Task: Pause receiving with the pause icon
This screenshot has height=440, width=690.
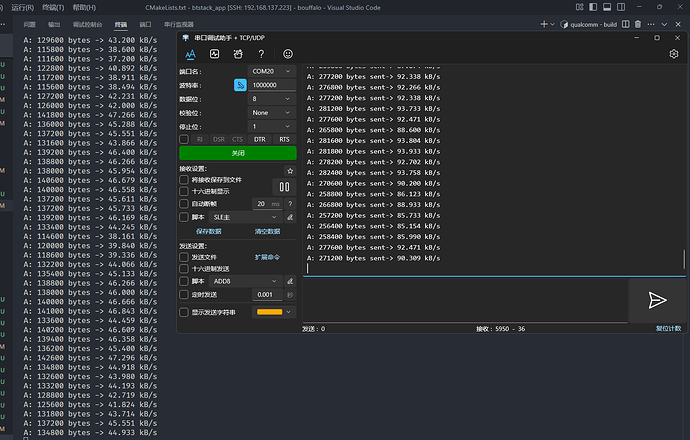Action: coord(284,187)
